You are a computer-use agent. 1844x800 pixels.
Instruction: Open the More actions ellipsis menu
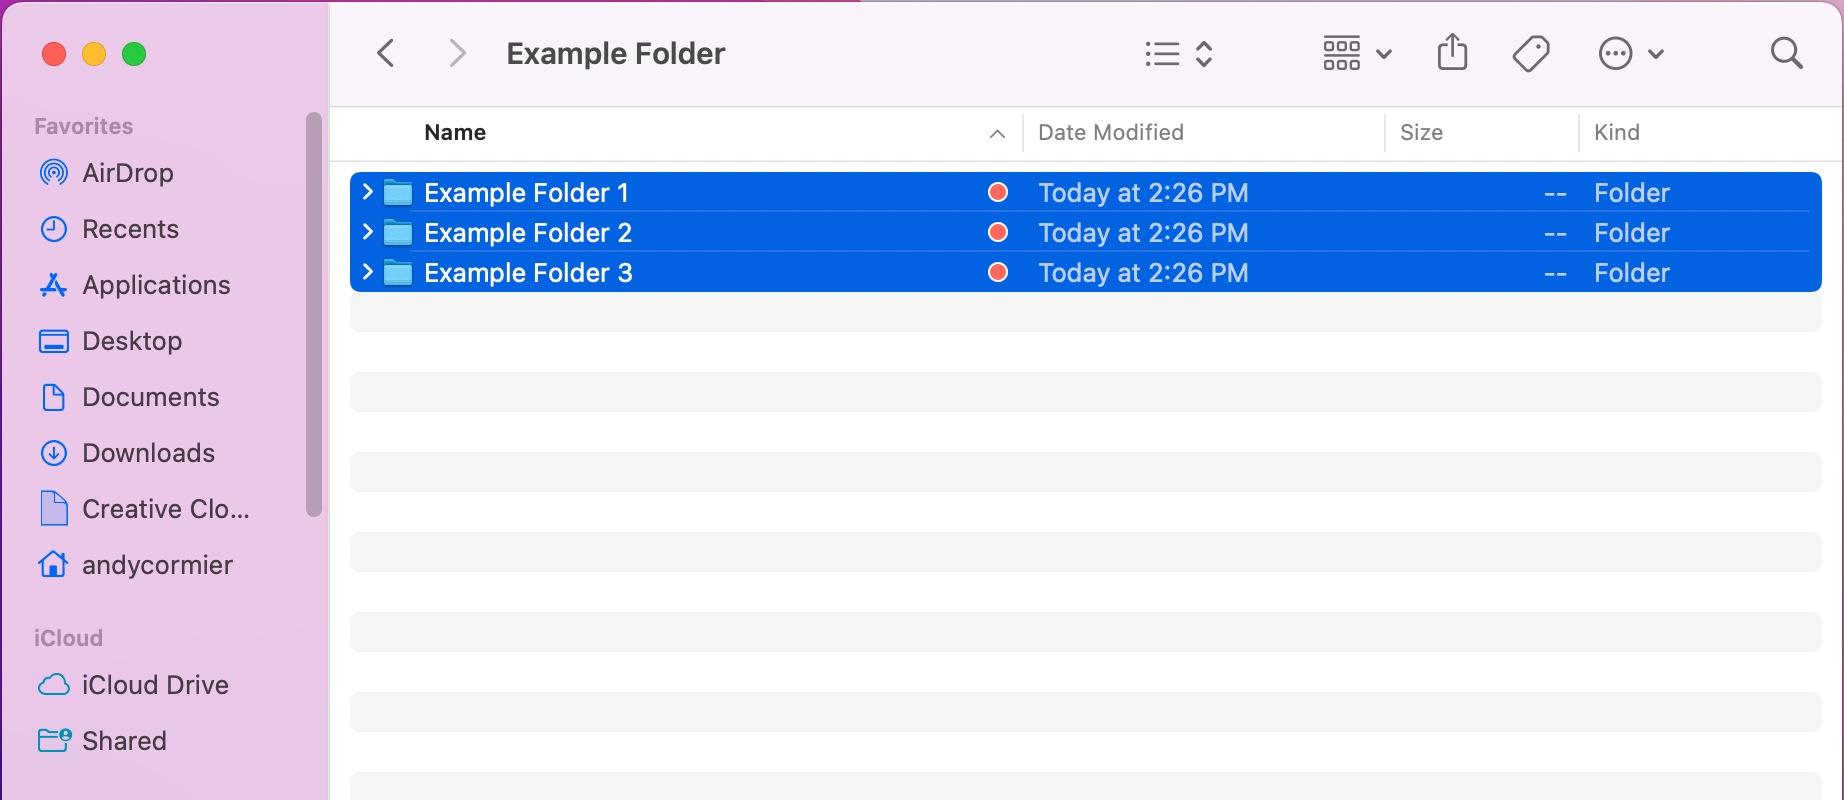1631,53
